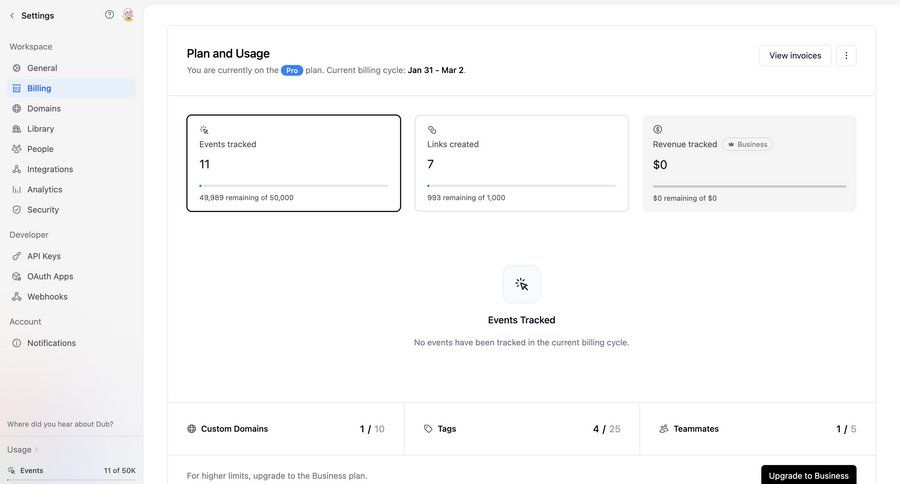Open the three-dot more options menu
This screenshot has height=484, width=900.
[x=846, y=56]
